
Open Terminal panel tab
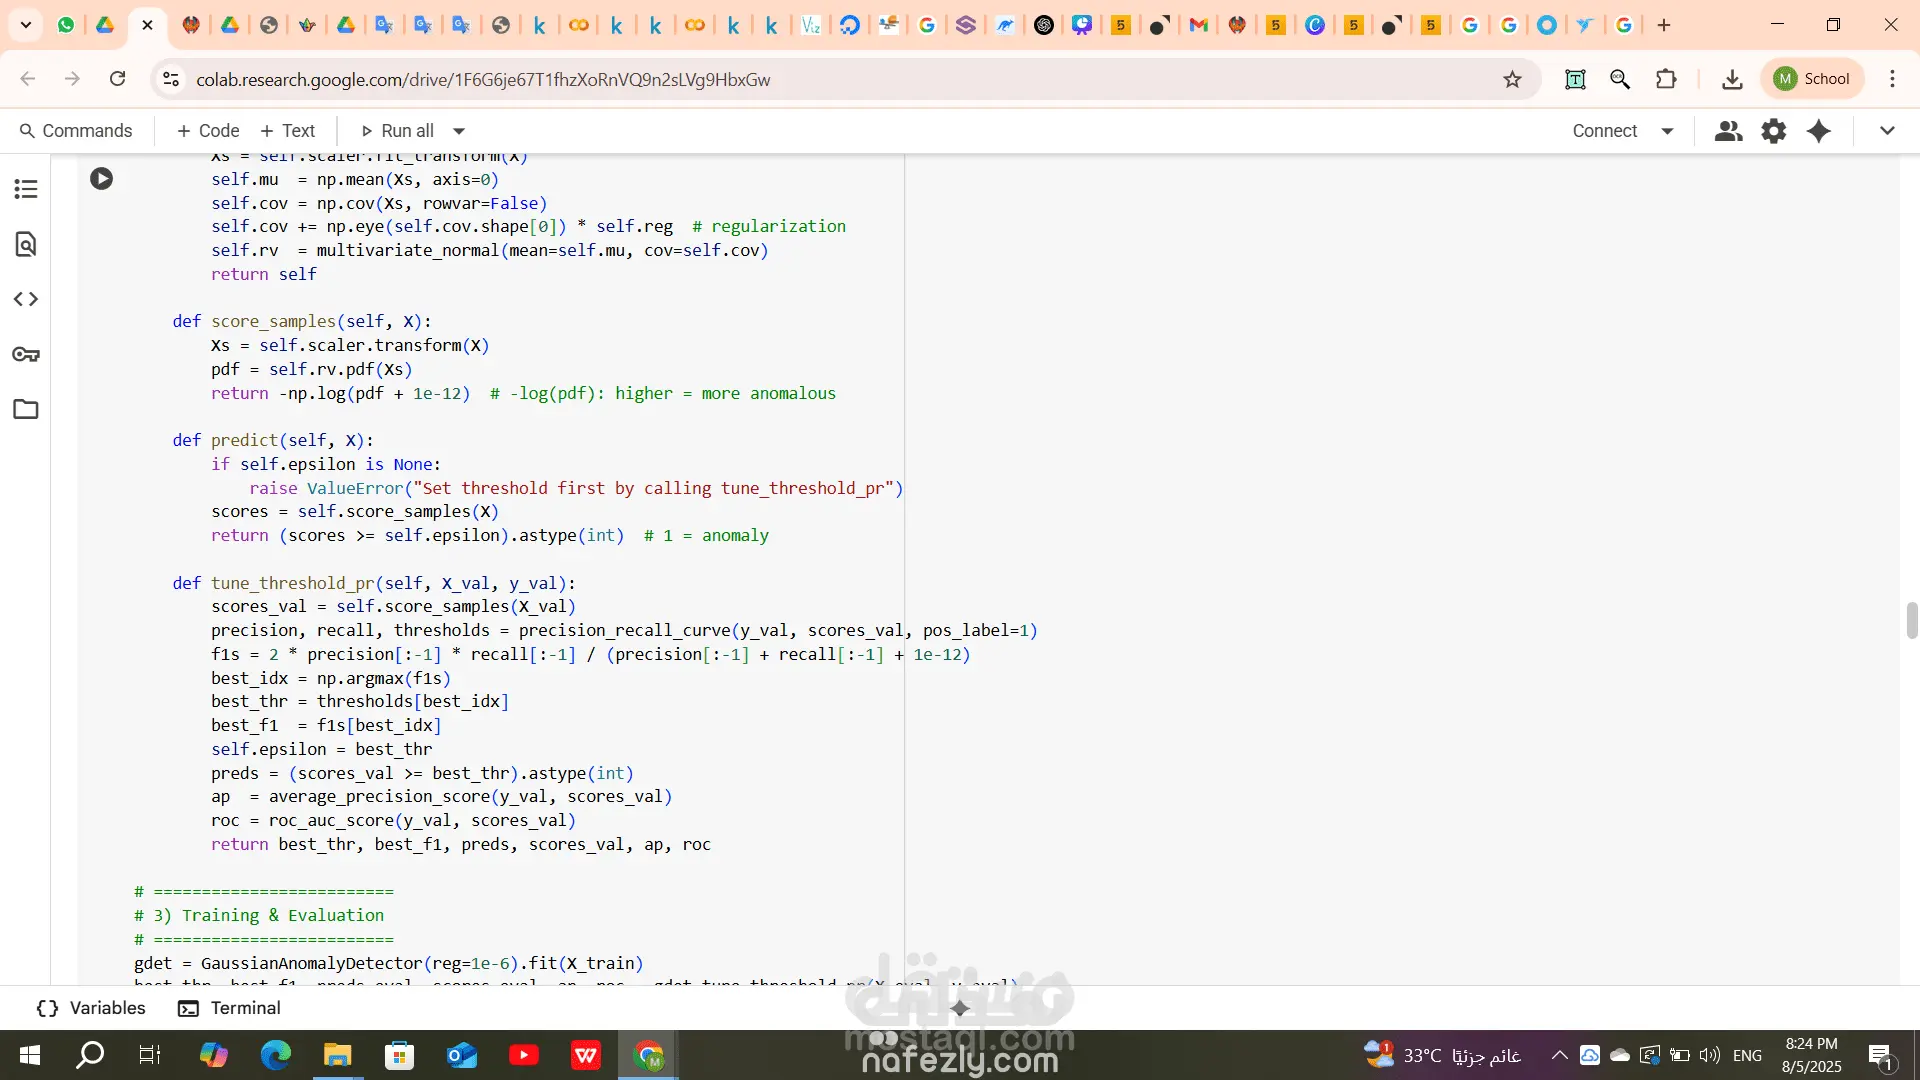point(229,1008)
